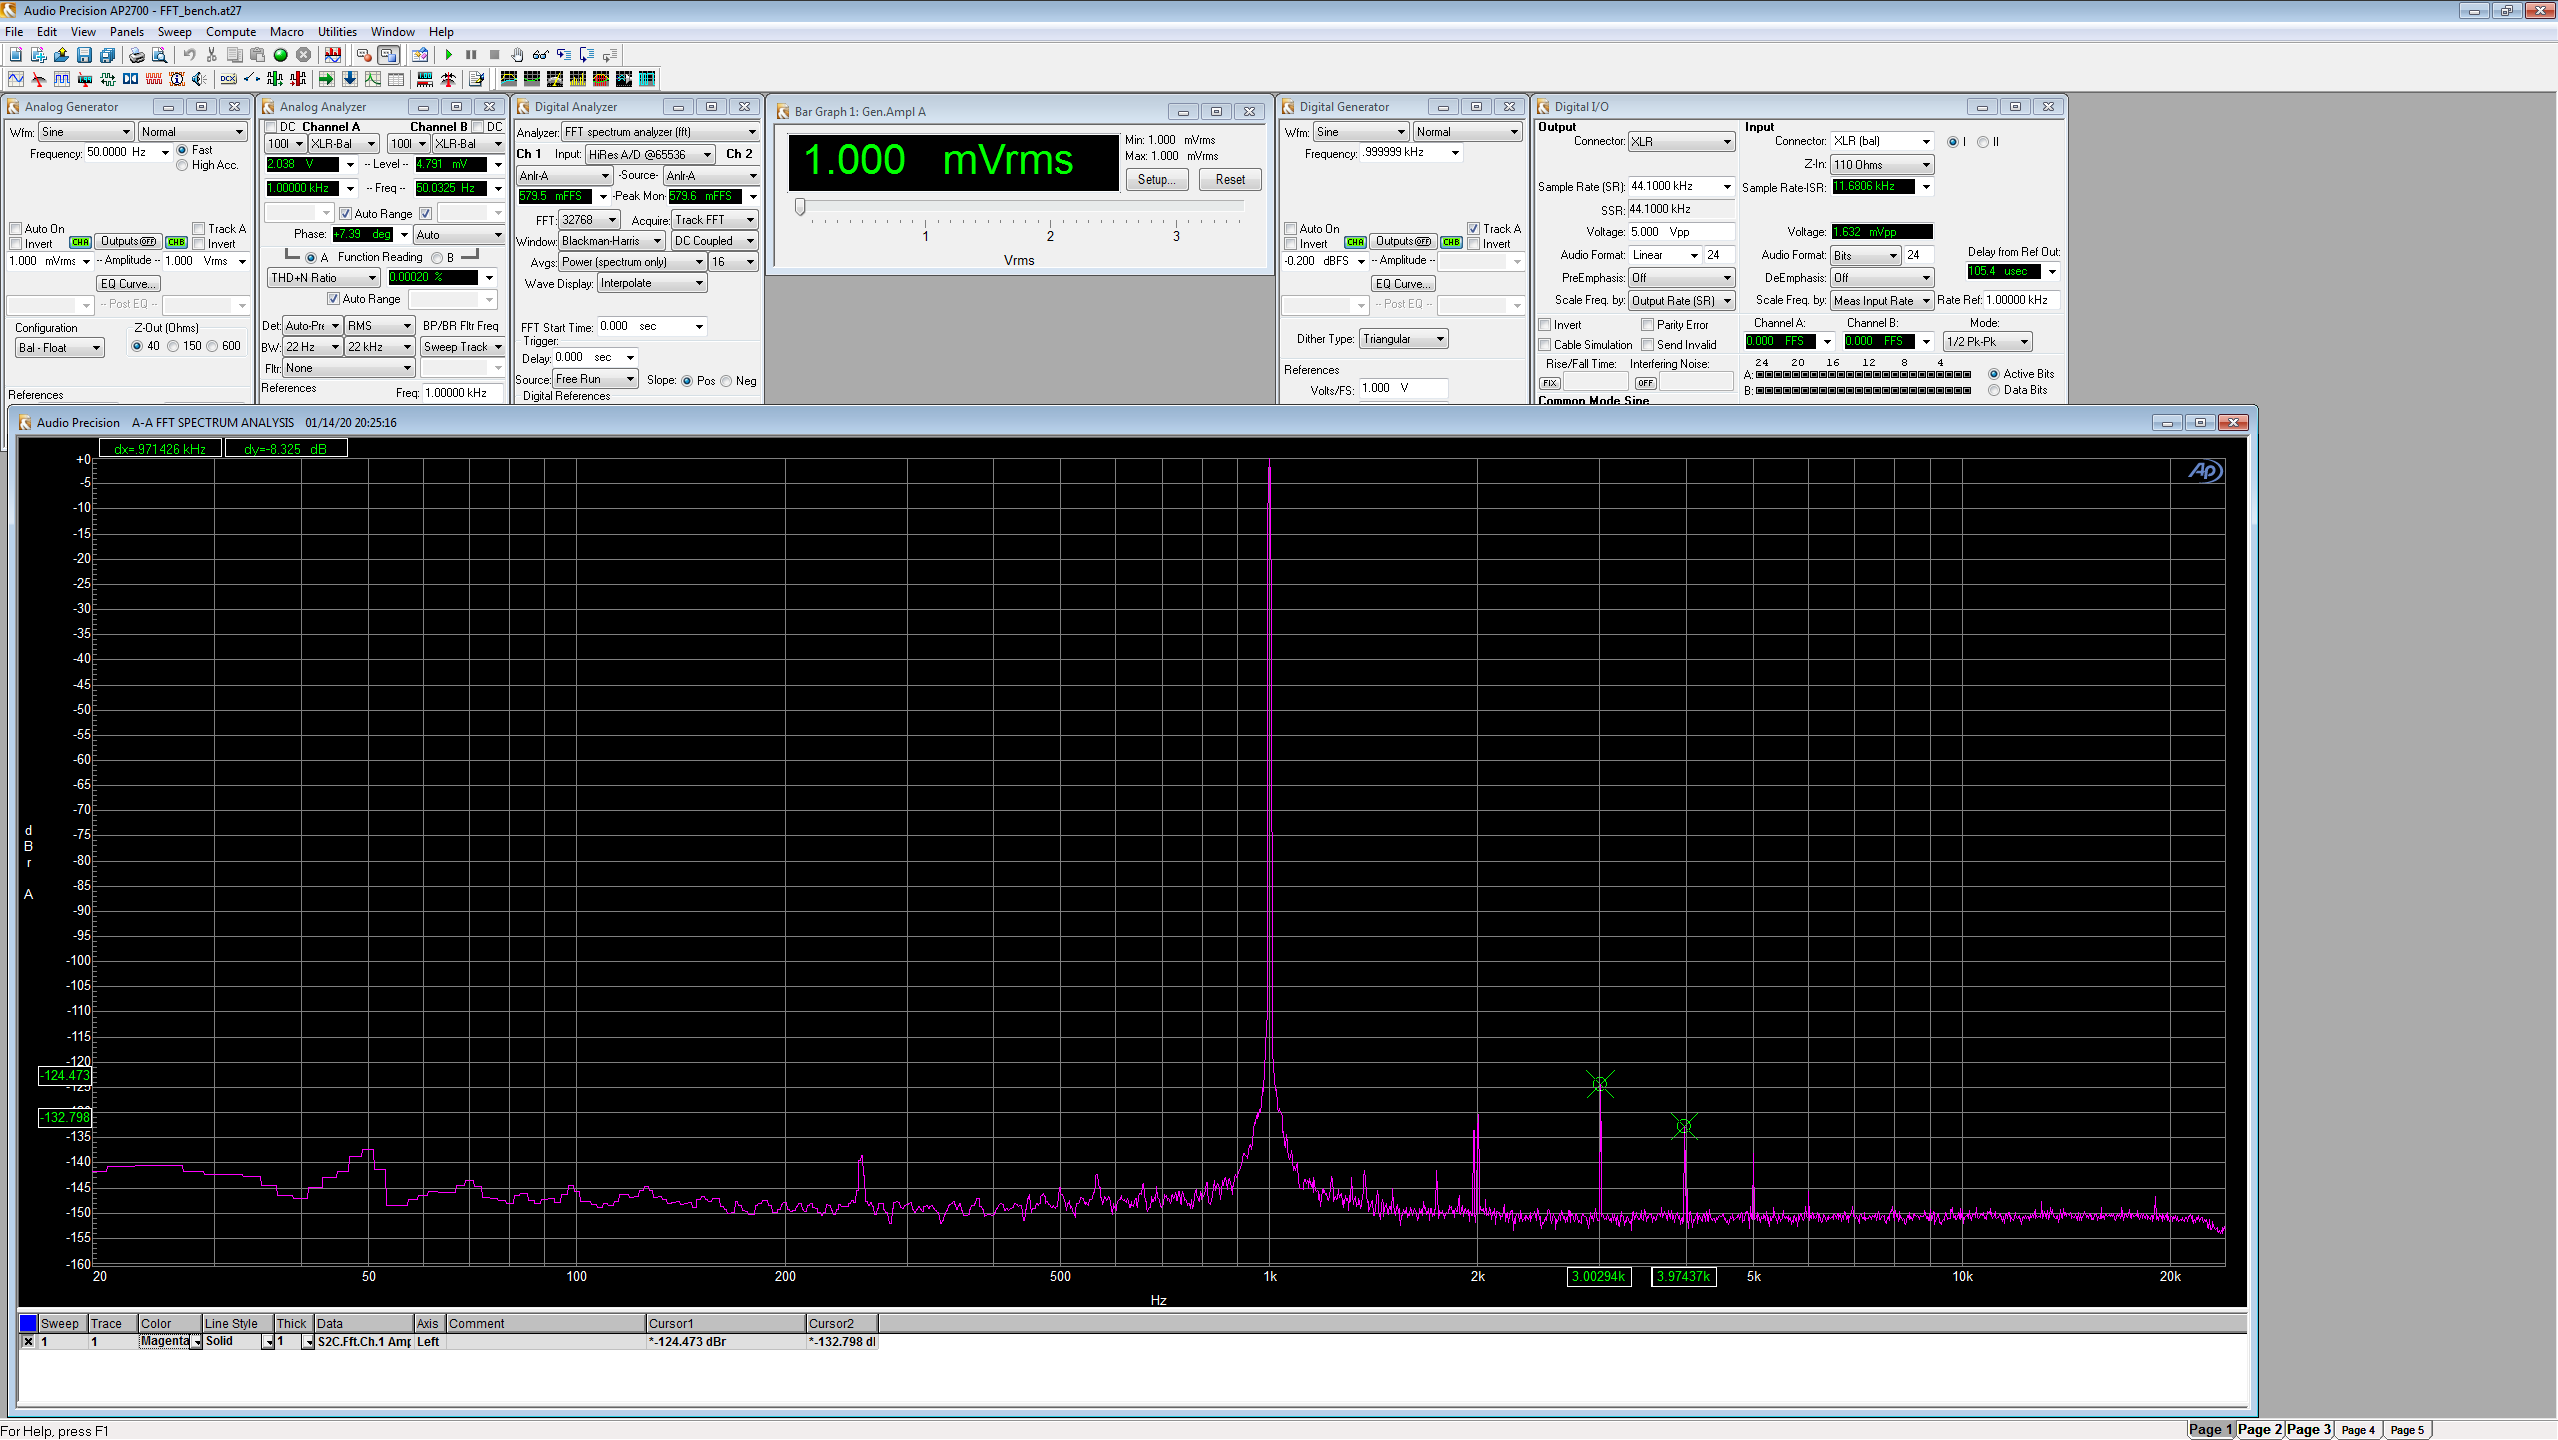Click the 3.97437k cursor marker on graph
2558x1440 pixels.
click(x=1685, y=1126)
